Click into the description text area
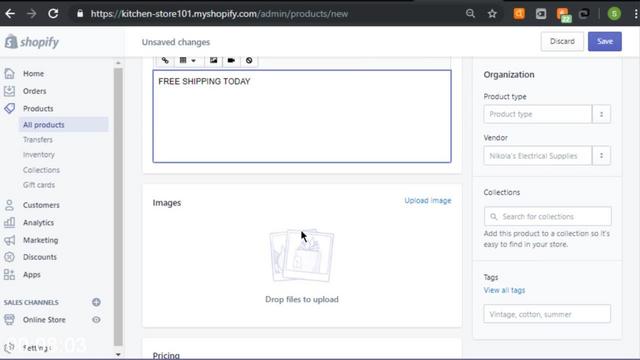The width and height of the screenshot is (640, 360). pyautogui.click(x=302, y=116)
